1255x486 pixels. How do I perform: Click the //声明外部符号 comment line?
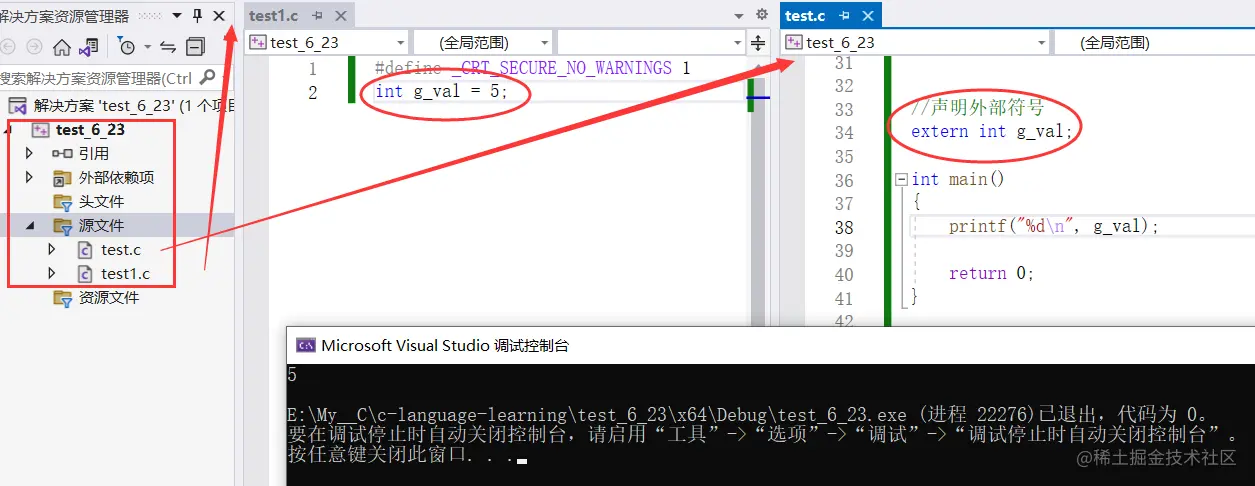977,108
